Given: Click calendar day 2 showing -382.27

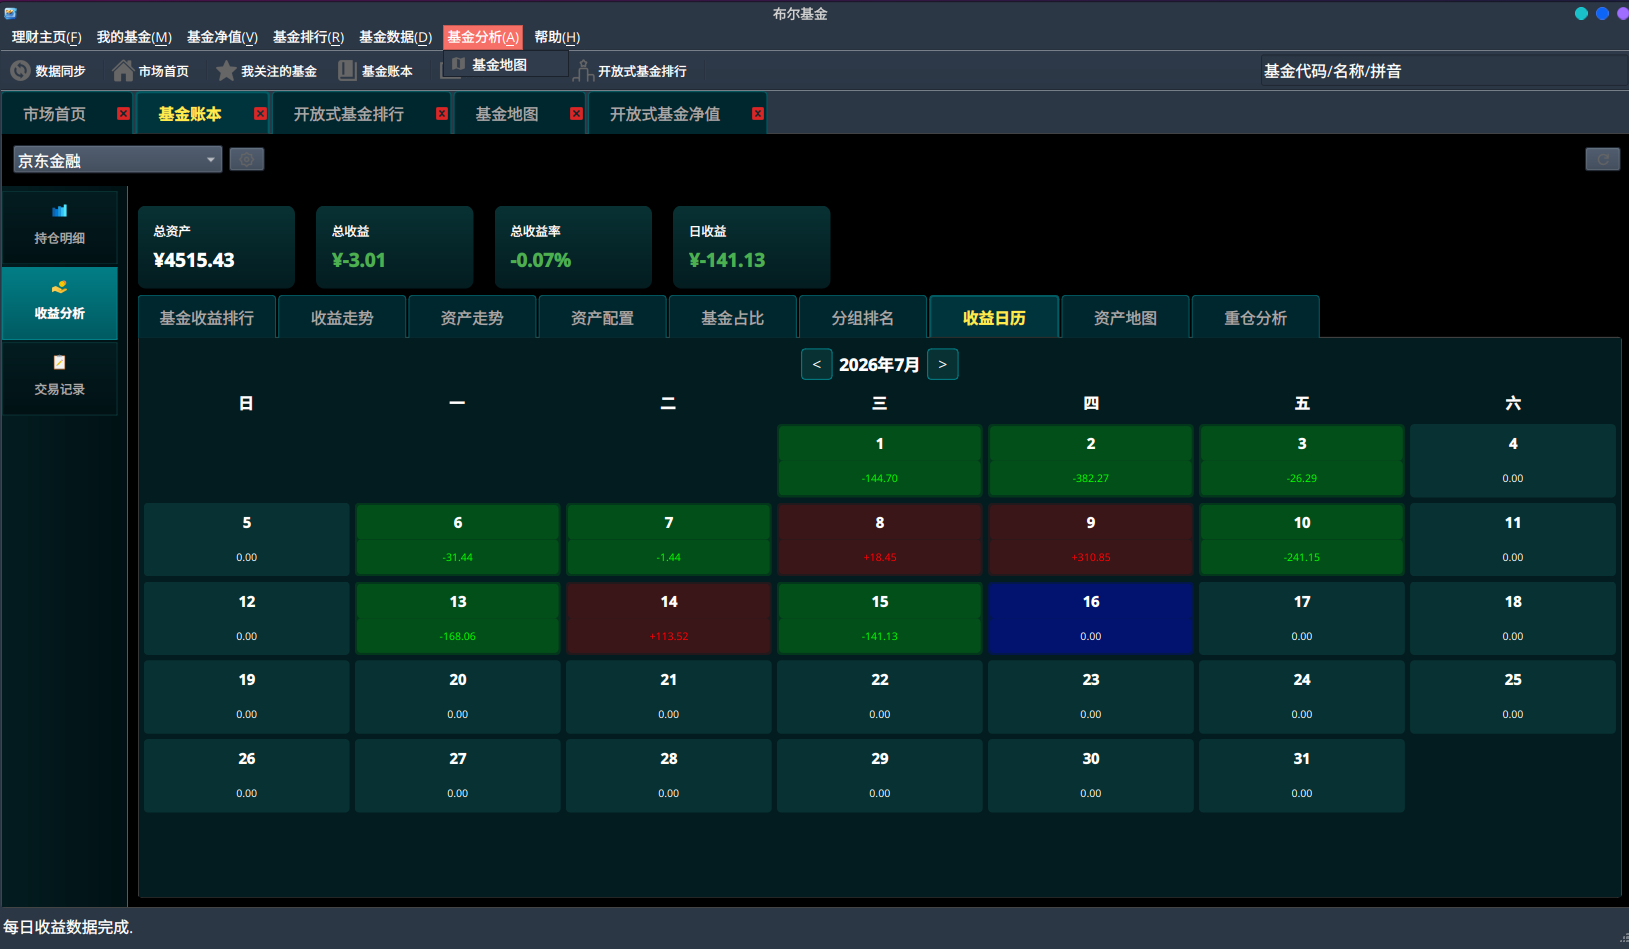Looking at the screenshot, I should coord(1091,460).
